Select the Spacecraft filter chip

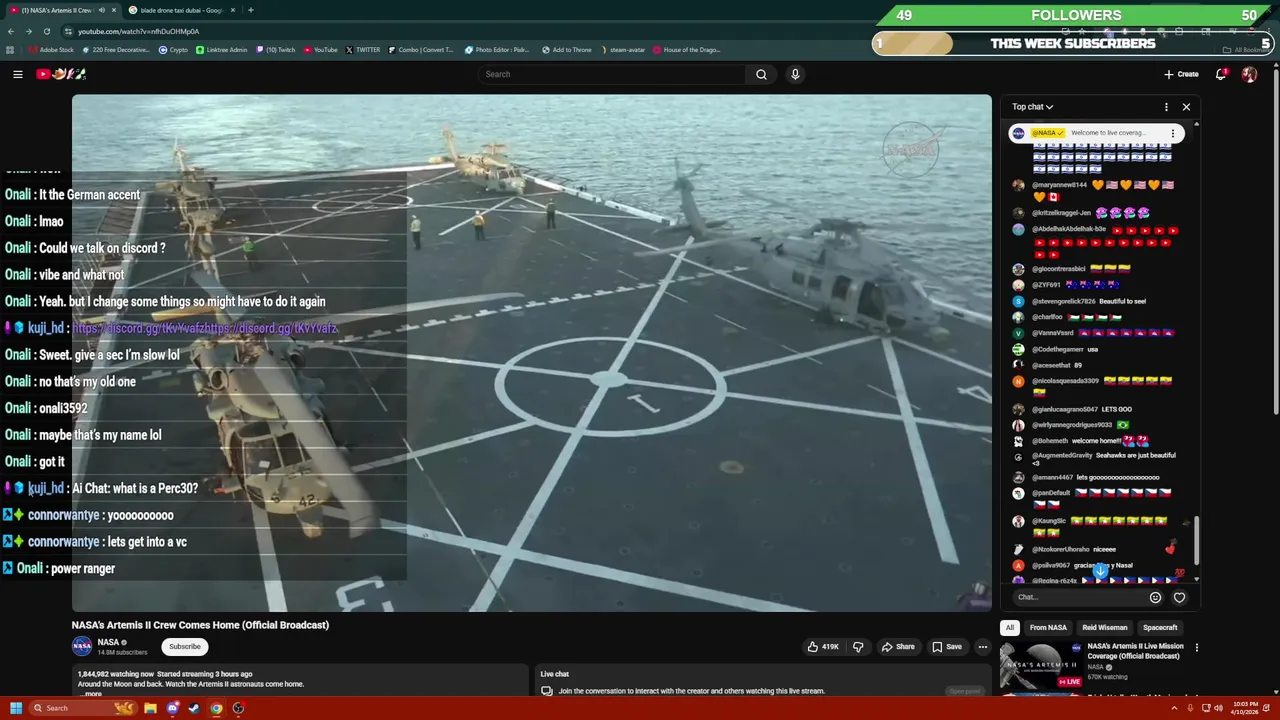coord(1160,628)
